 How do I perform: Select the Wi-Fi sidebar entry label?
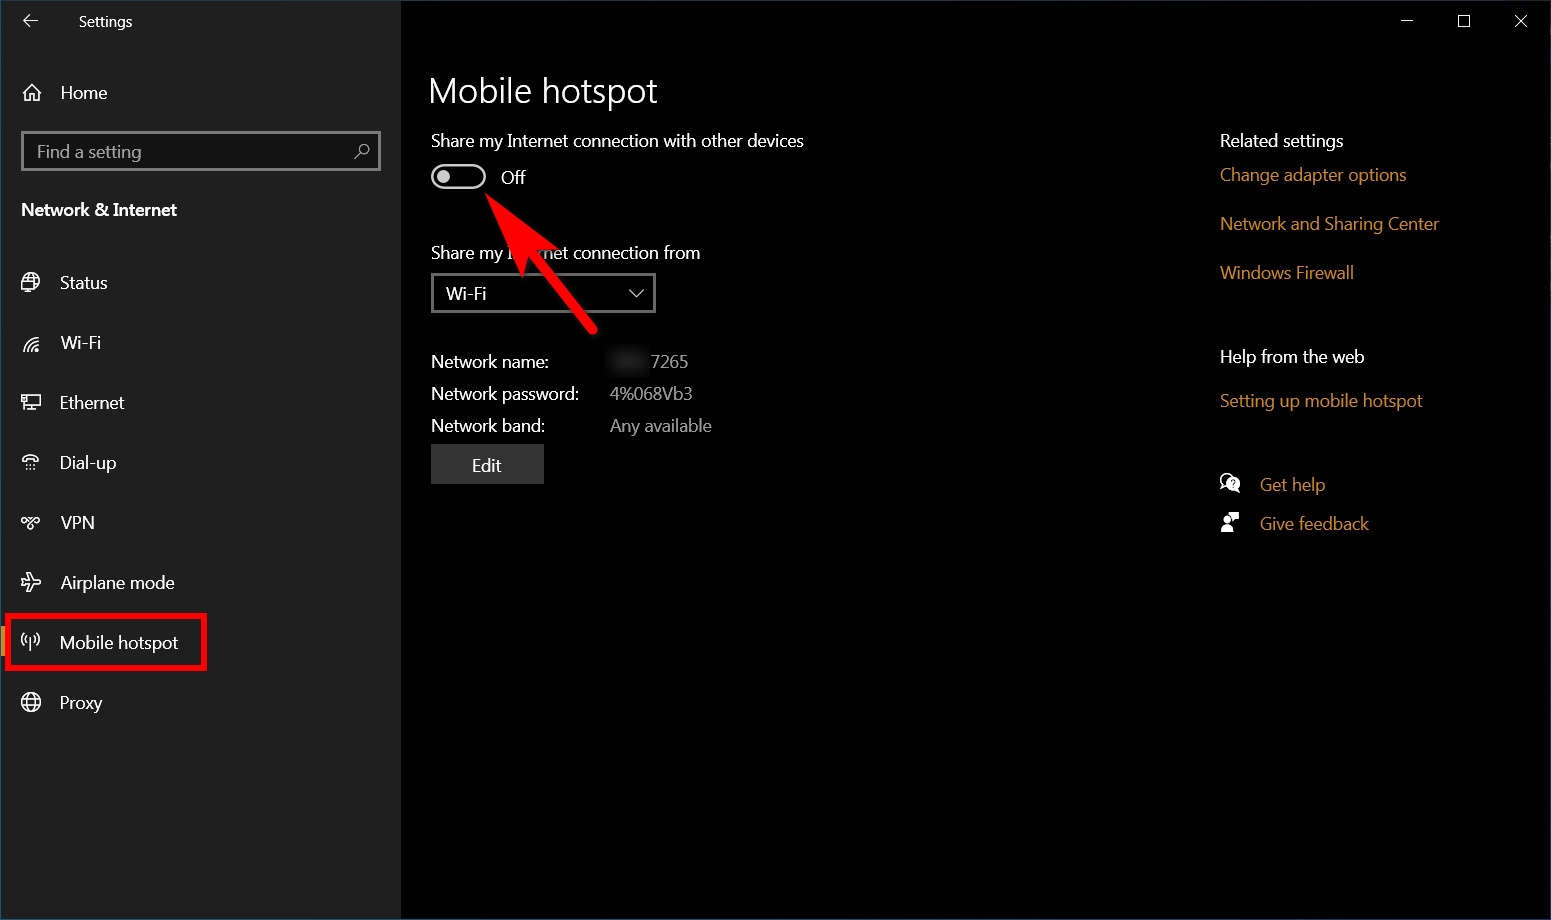[81, 343]
